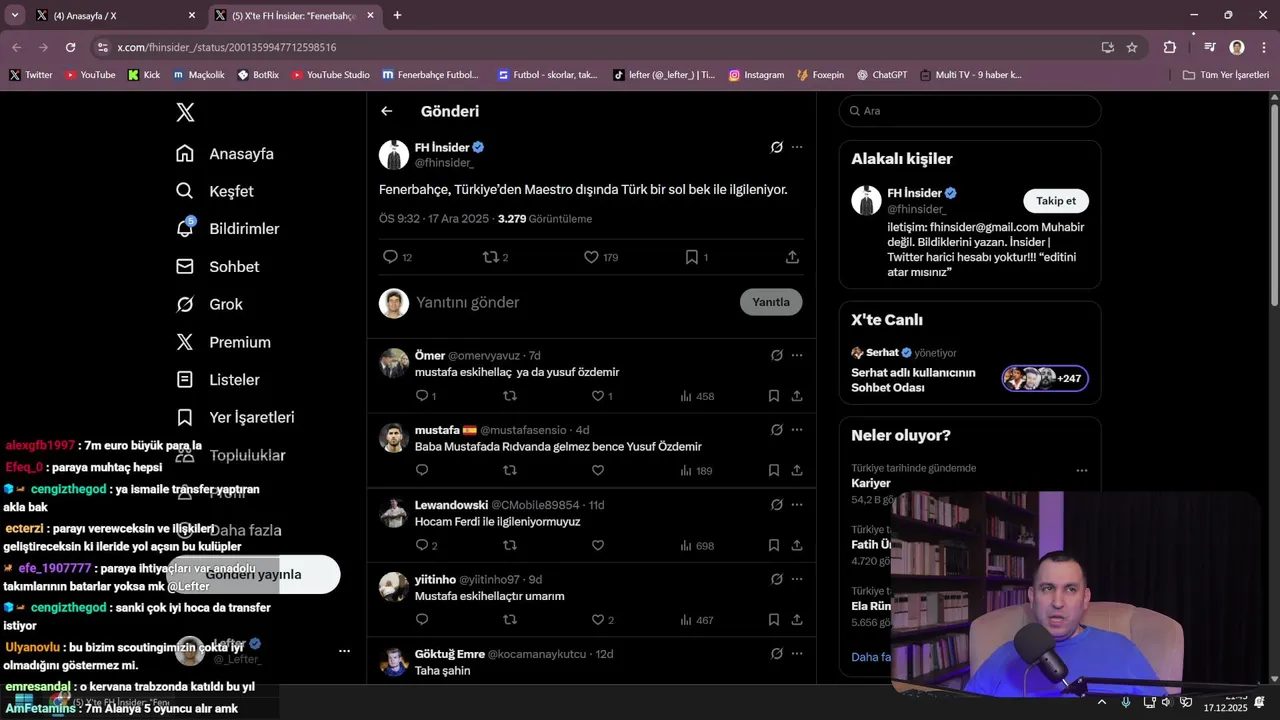The height and width of the screenshot is (720, 1280).
Task: Open YouTube Studio bookmark
Action: (x=330, y=75)
